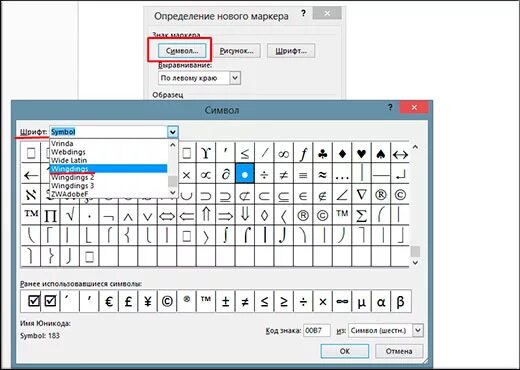Select the spade suit symbol
This screenshot has height=370, width=520.
381,154
